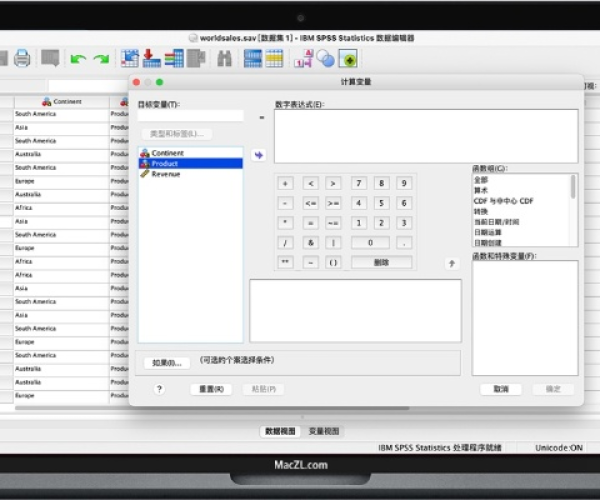Click the Print toolbar icon
This screenshot has width=600, height=500.
coord(22,58)
